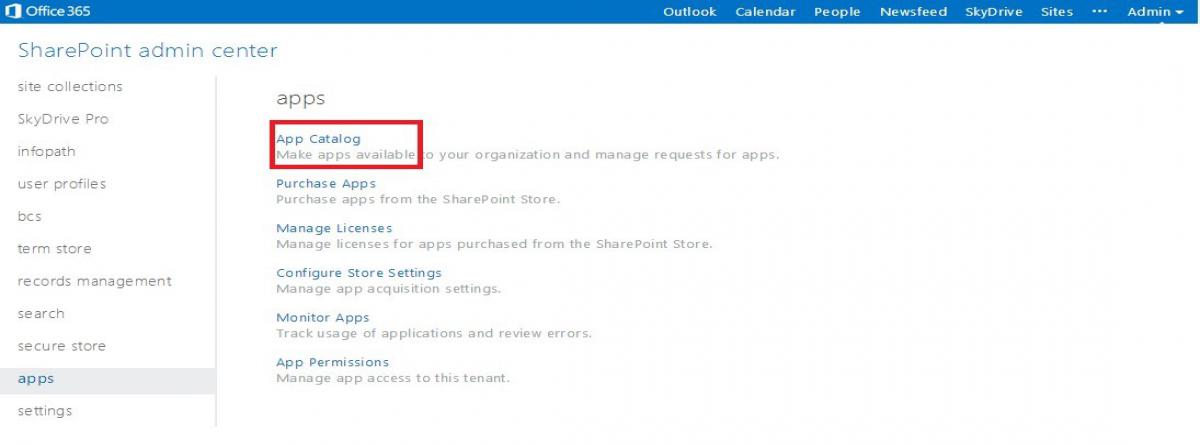Open SkyDrive from the top bar
Viewport: 1200px width, 446px height.
pyautogui.click(x=993, y=12)
